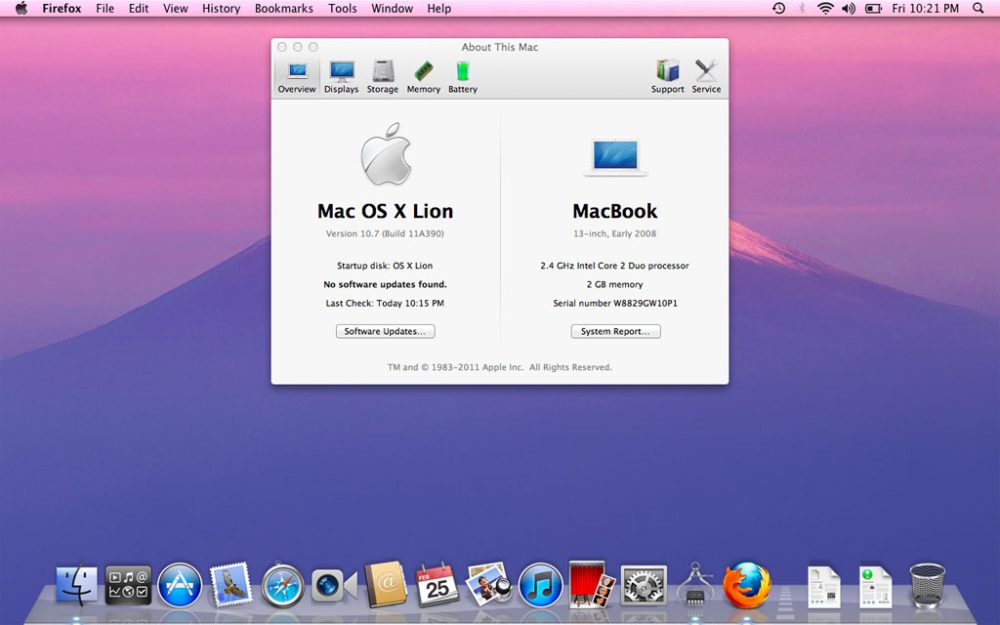The image size is (1000, 625).
Task: Select the Displays tab
Action: tap(341, 74)
